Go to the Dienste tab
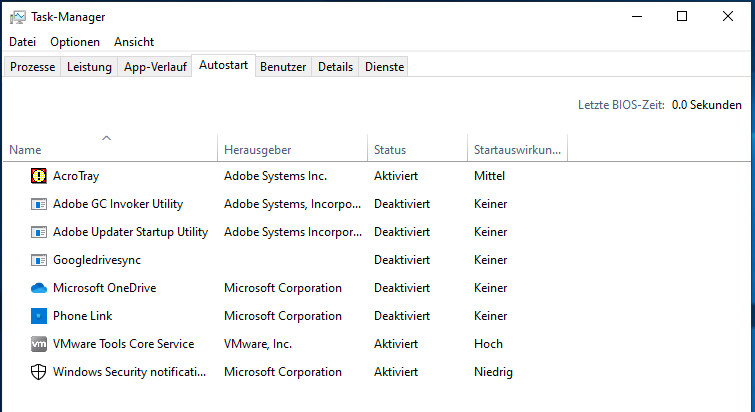This screenshot has width=755, height=412. [384, 67]
